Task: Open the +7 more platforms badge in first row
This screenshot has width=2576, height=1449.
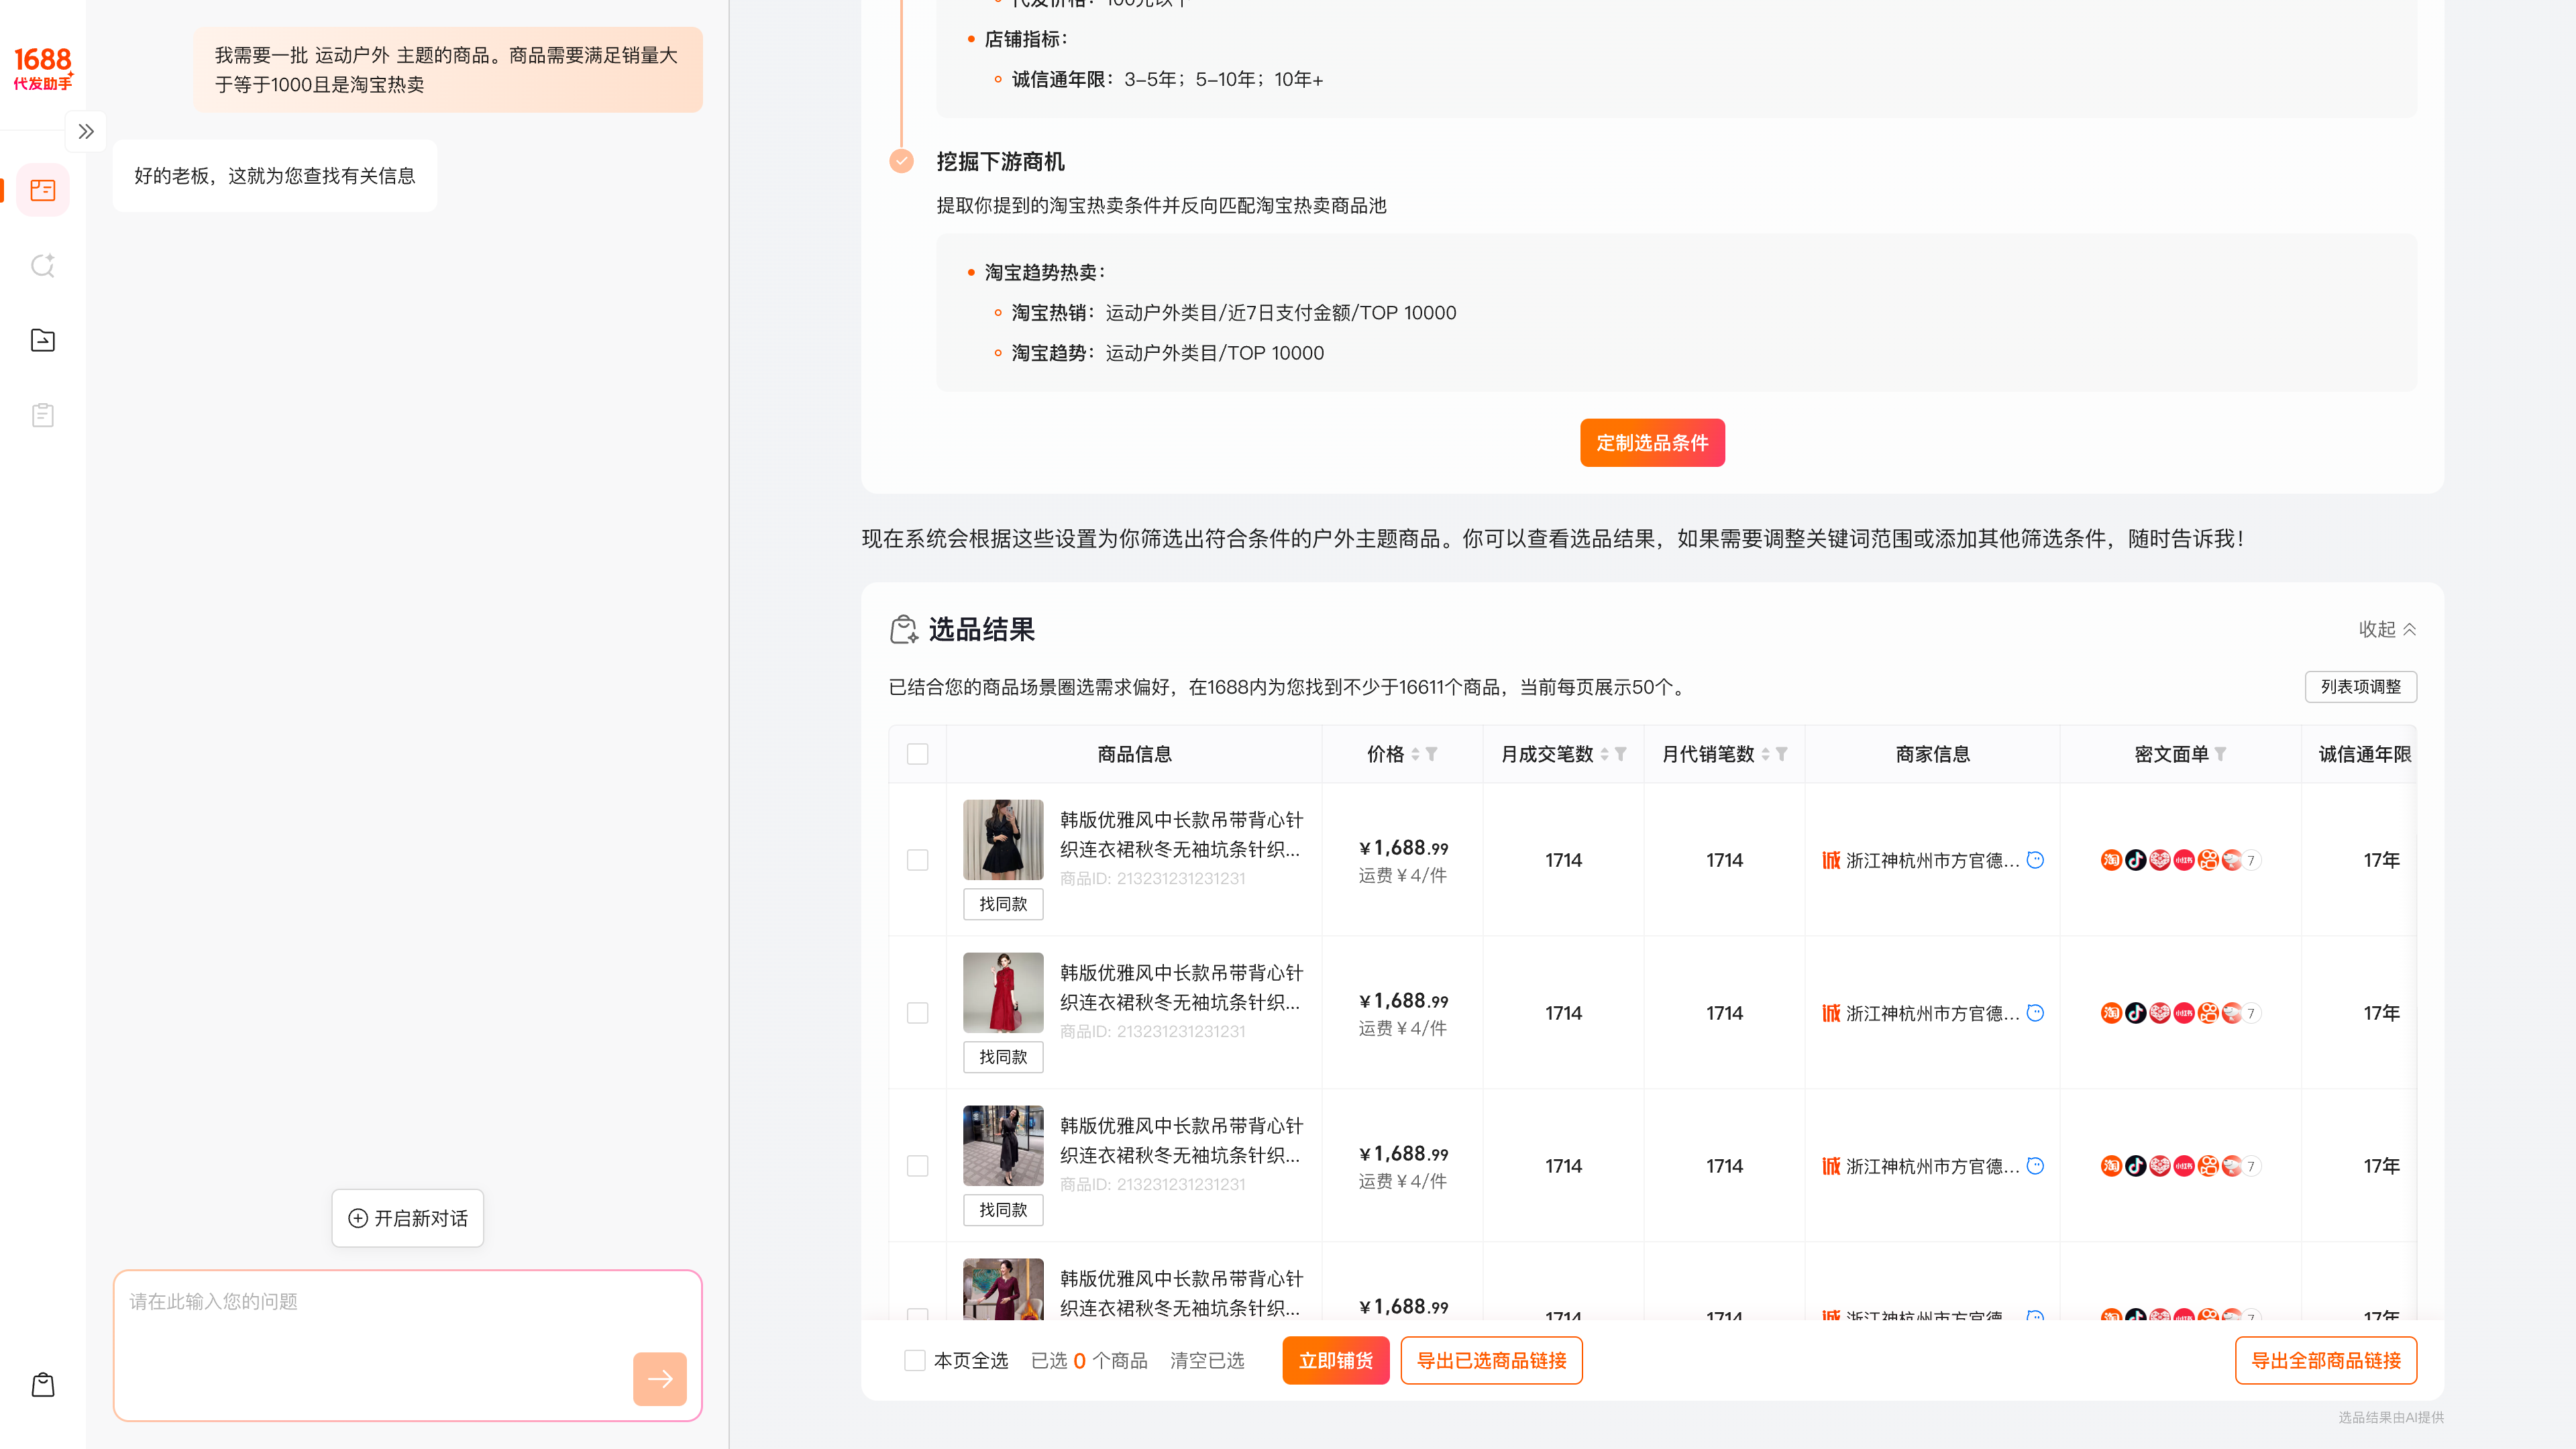Action: point(2251,860)
